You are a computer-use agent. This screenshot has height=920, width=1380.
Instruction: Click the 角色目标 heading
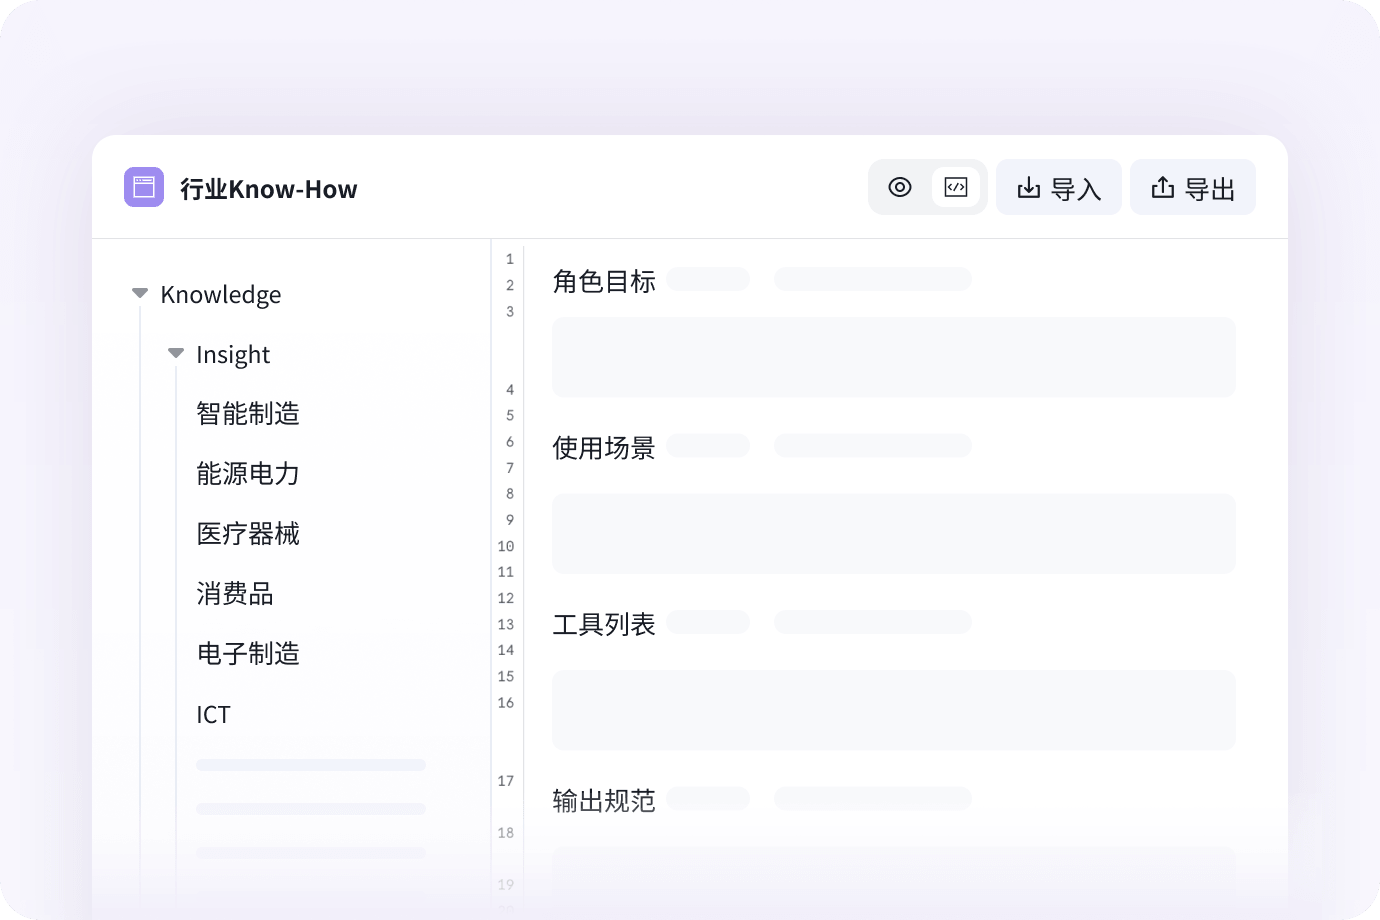[604, 281]
